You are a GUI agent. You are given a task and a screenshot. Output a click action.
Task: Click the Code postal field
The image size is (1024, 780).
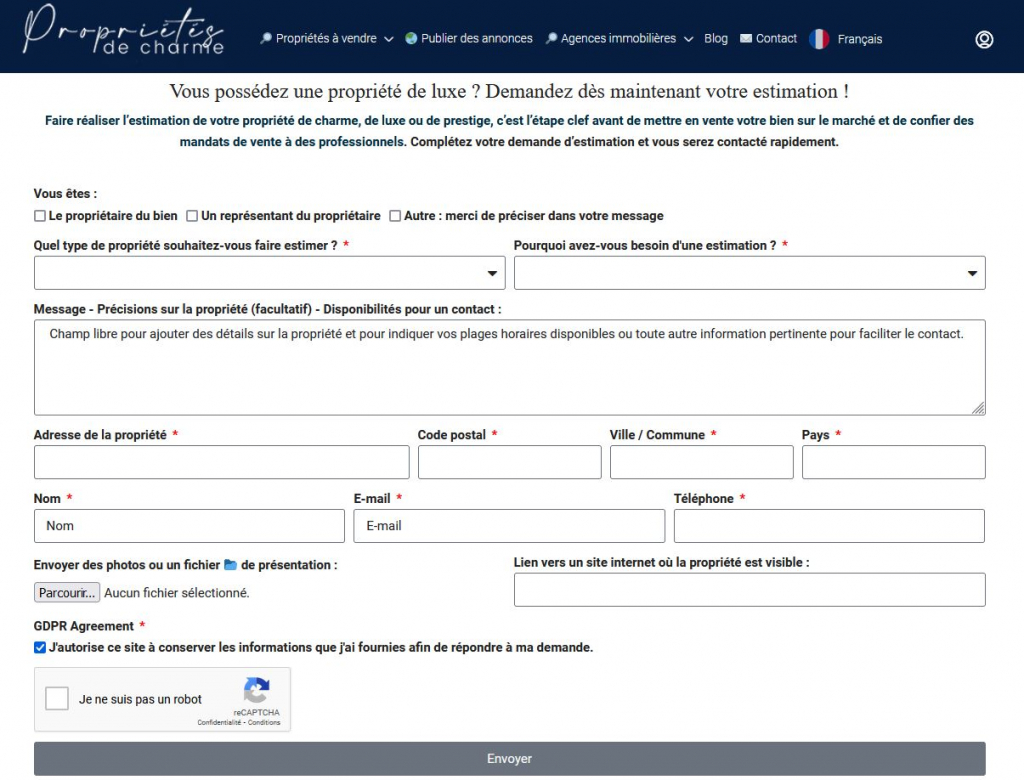point(509,462)
